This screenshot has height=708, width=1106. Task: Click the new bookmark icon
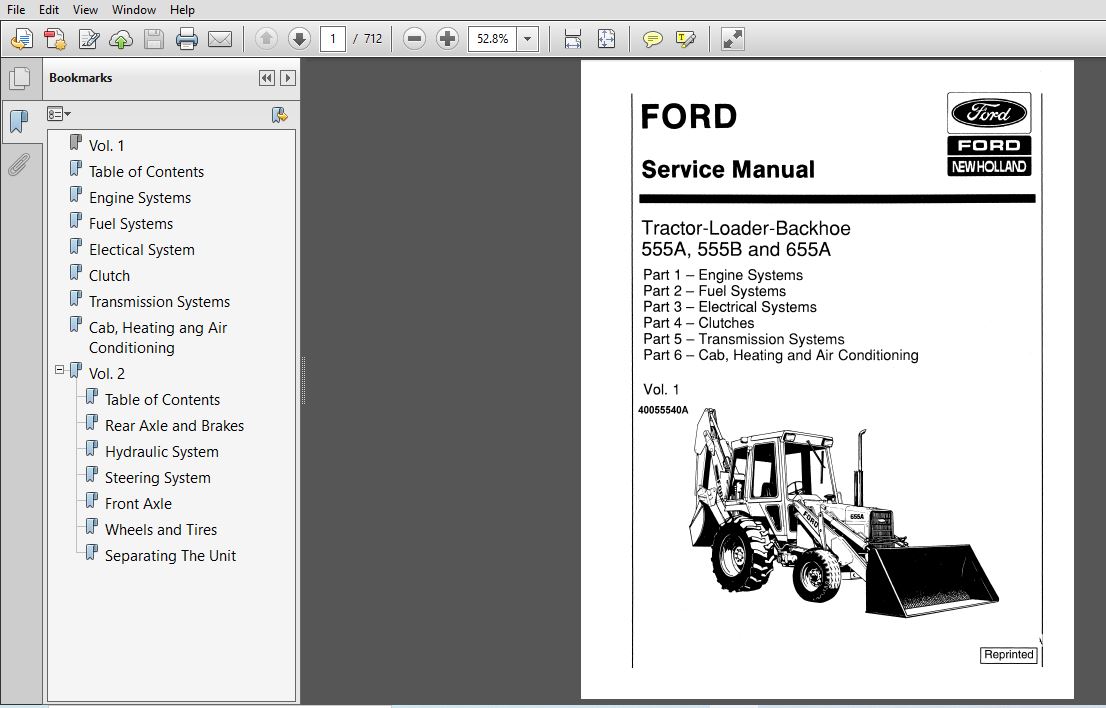pyautogui.click(x=280, y=115)
